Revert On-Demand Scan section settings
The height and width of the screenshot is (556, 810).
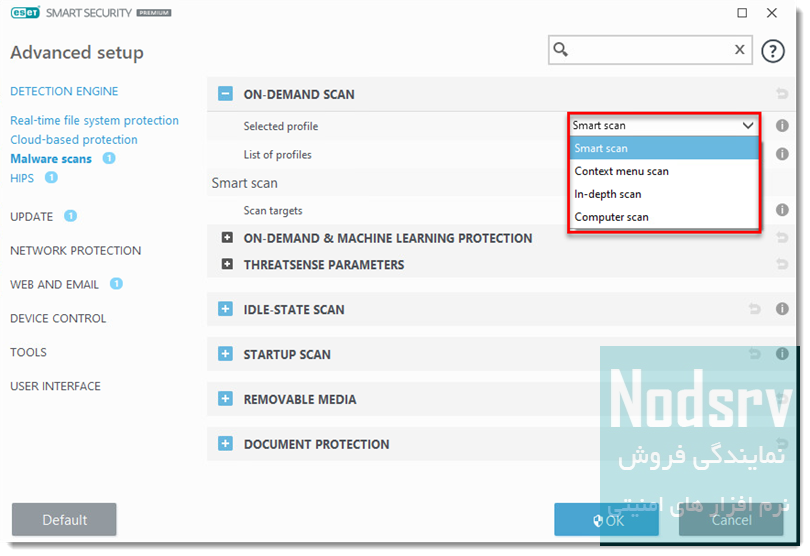tap(782, 94)
